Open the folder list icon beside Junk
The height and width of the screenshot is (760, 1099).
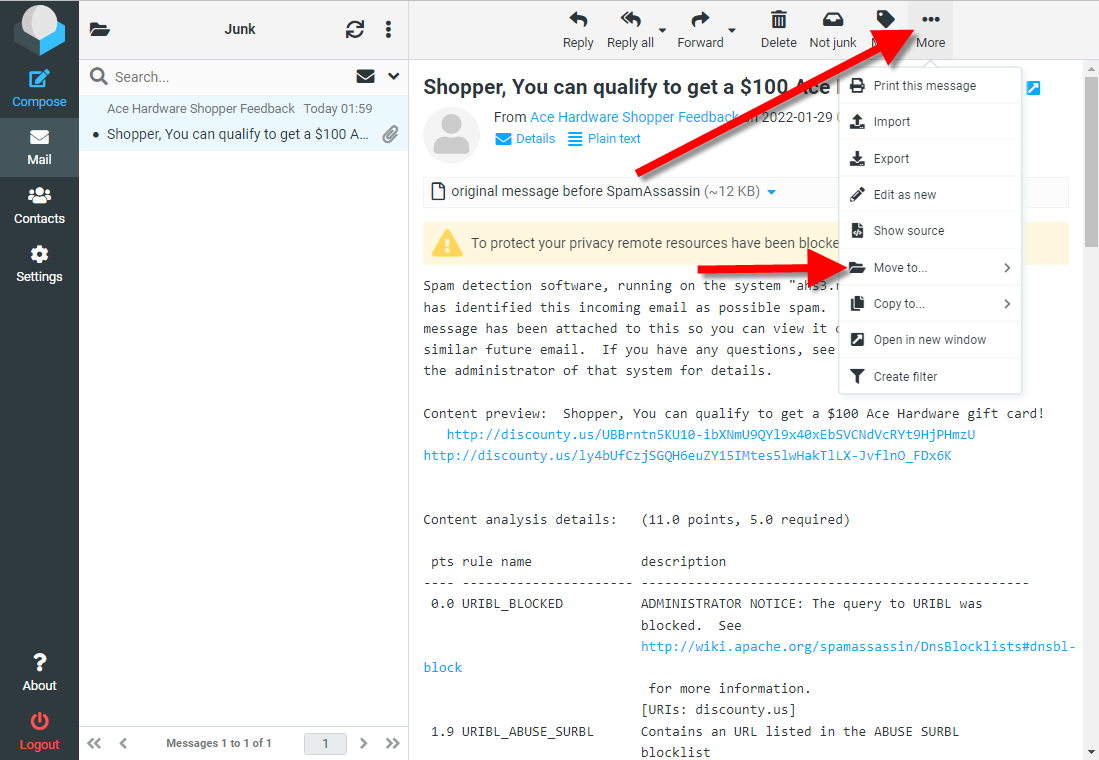click(x=100, y=29)
